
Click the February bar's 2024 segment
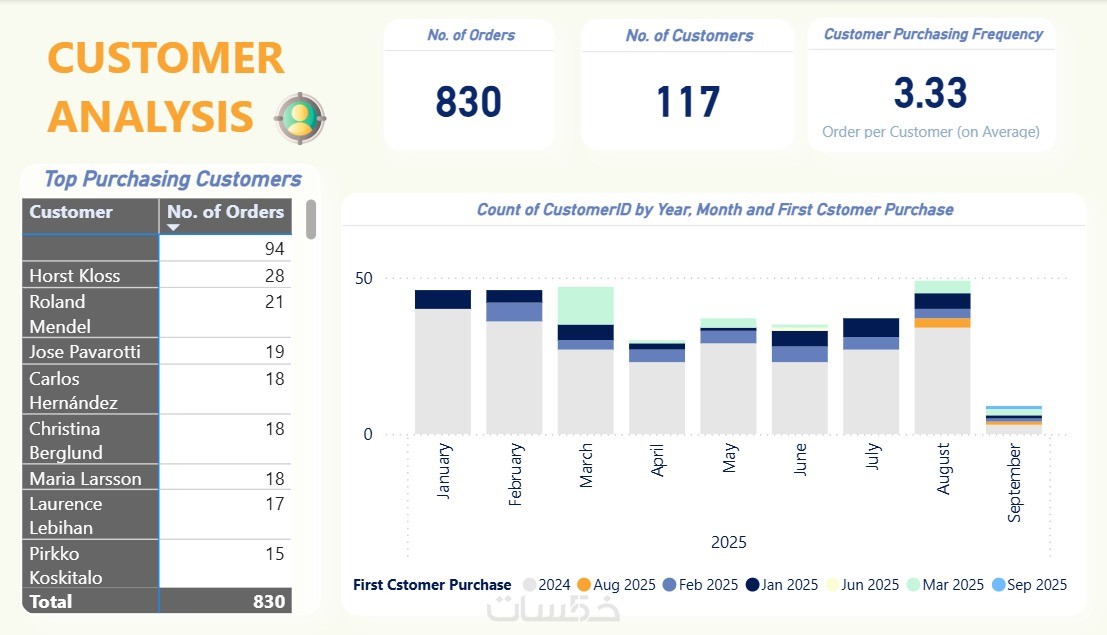pyautogui.click(x=514, y=378)
